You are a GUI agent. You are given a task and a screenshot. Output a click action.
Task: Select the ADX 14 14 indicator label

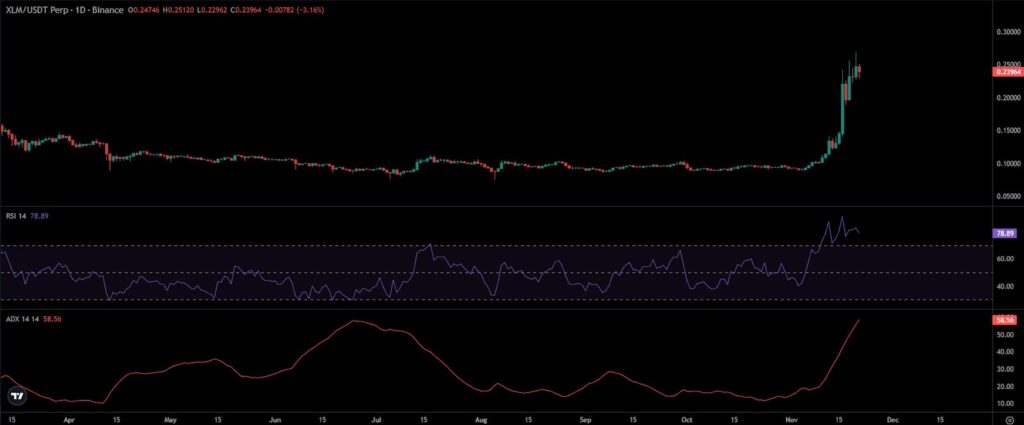pos(21,319)
